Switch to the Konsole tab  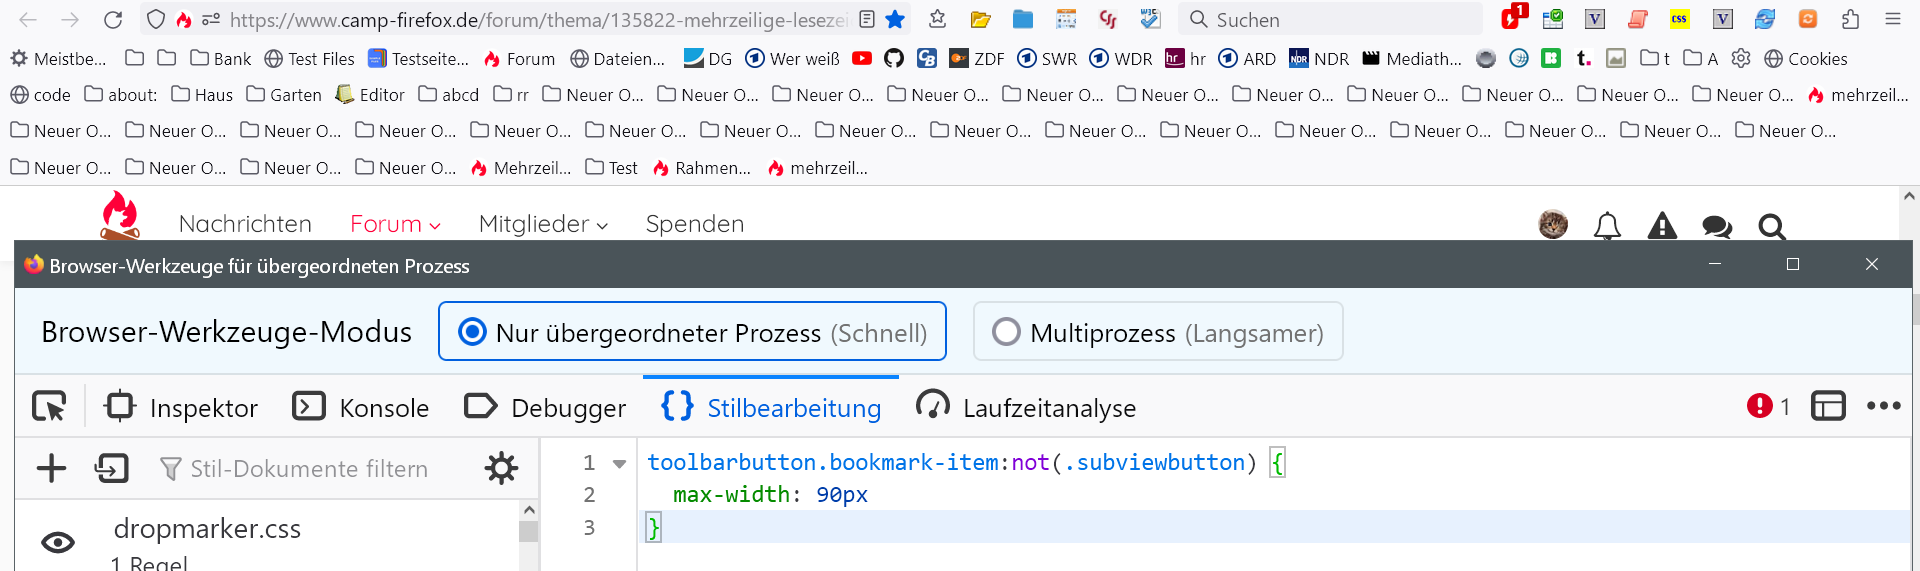(x=361, y=408)
